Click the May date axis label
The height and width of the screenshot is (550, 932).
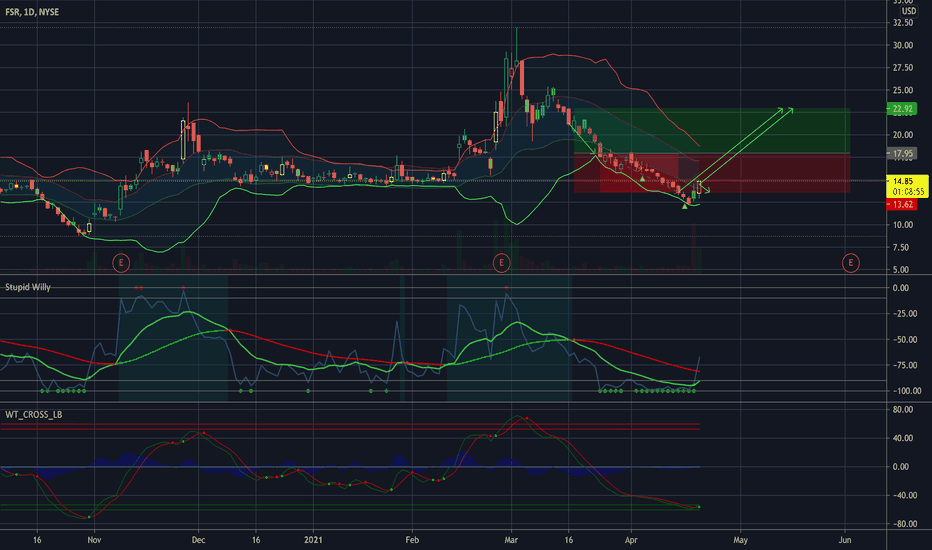pos(740,540)
